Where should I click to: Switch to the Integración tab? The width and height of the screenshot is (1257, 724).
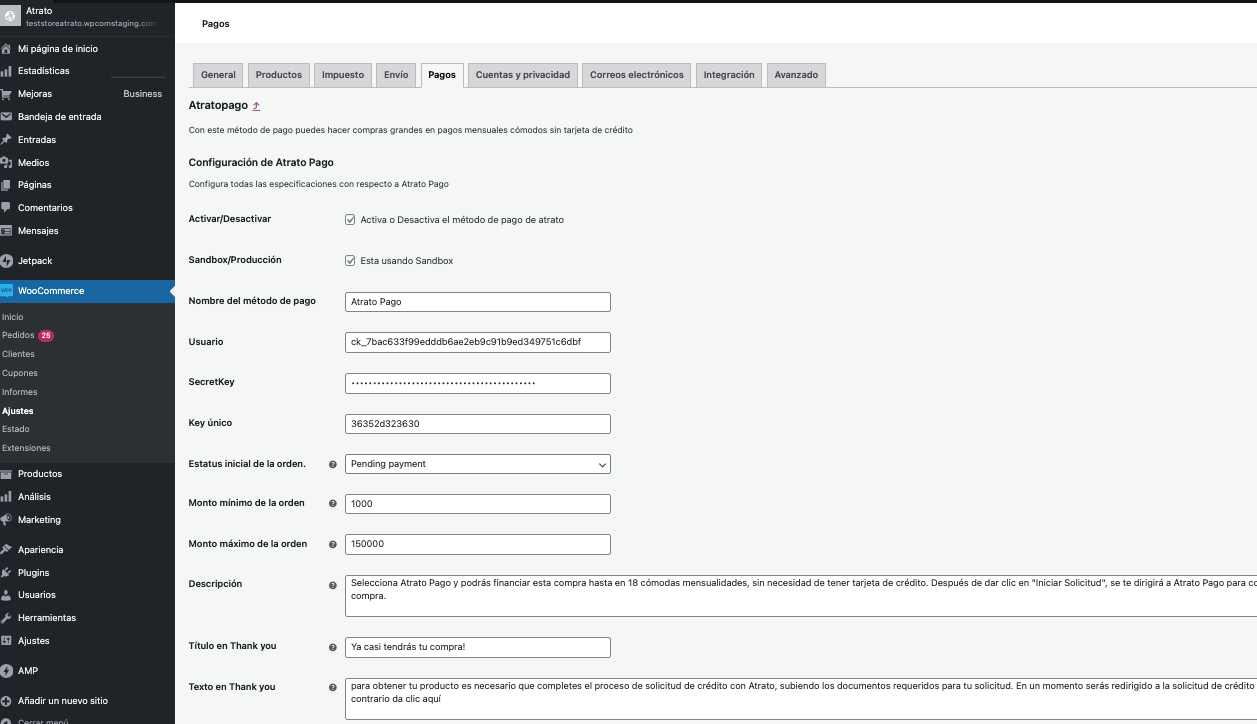(x=729, y=75)
